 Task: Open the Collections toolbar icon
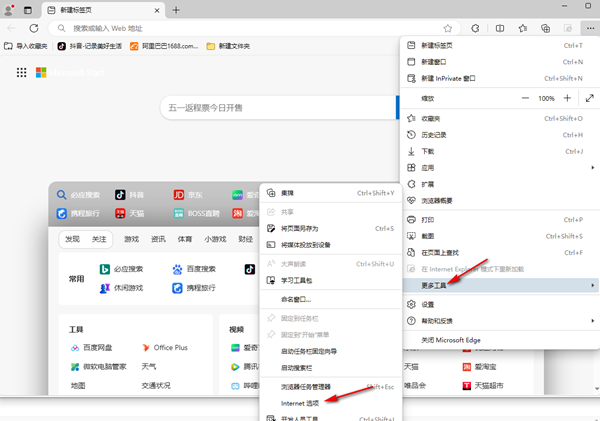546,28
